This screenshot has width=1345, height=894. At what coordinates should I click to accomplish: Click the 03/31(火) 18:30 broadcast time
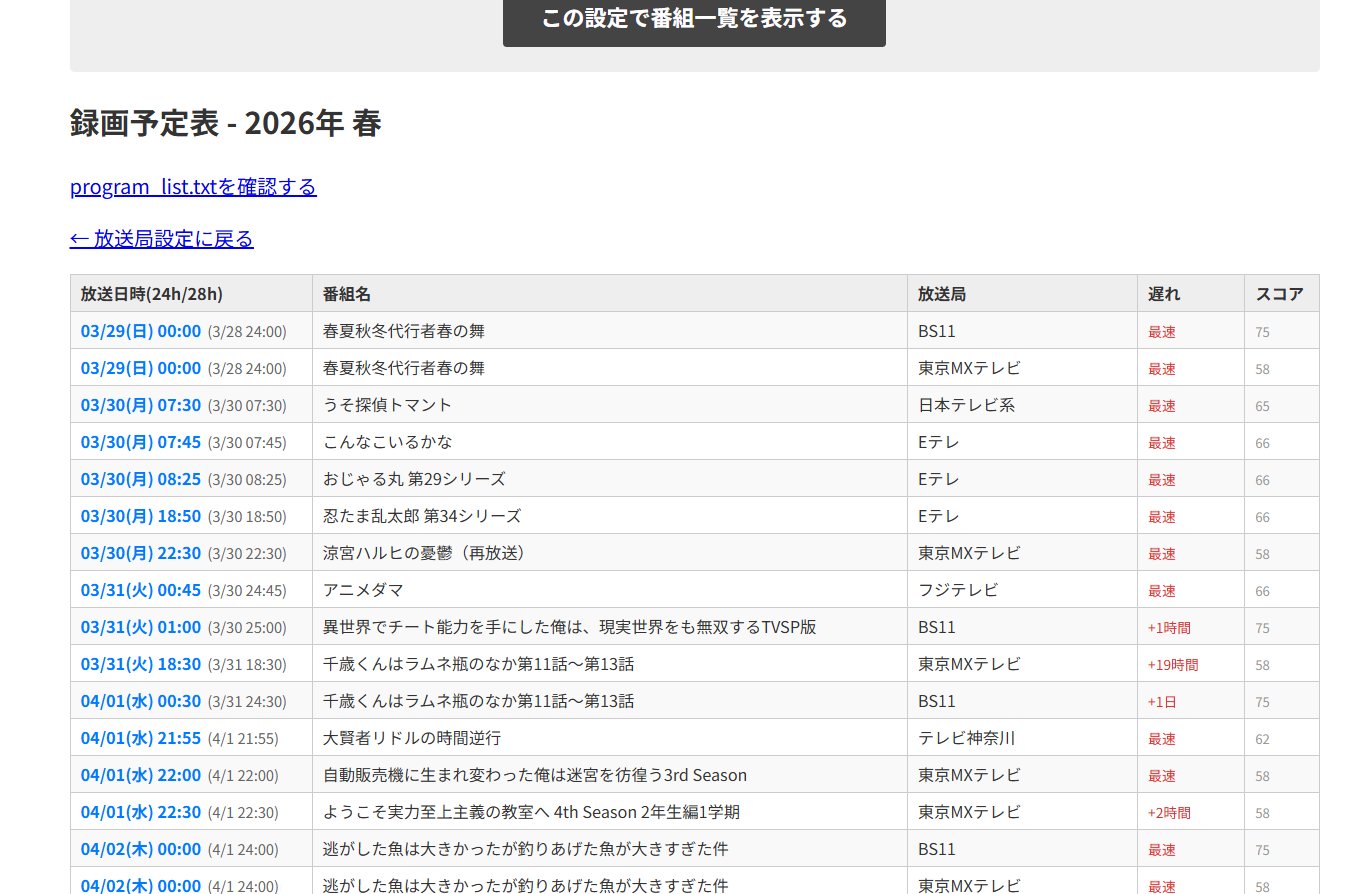pyautogui.click(x=141, y=664)
